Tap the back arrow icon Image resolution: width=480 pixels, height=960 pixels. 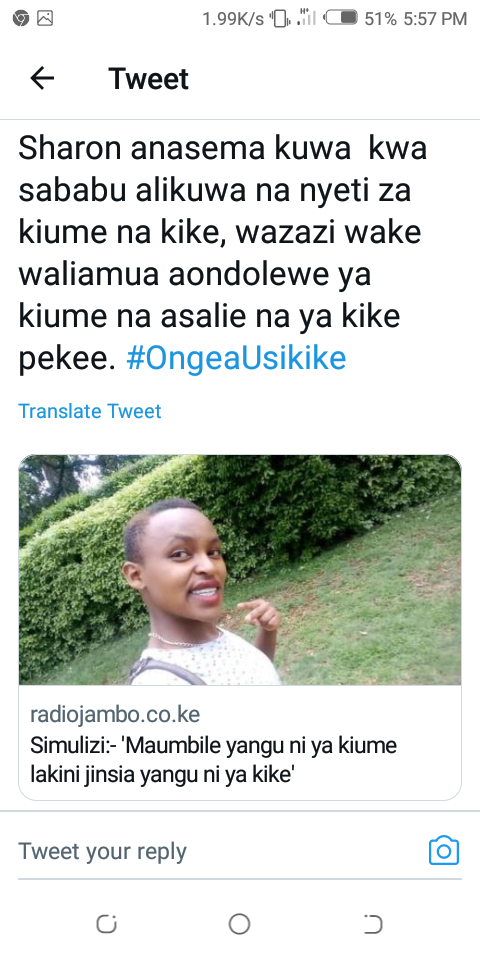point(42,78)
